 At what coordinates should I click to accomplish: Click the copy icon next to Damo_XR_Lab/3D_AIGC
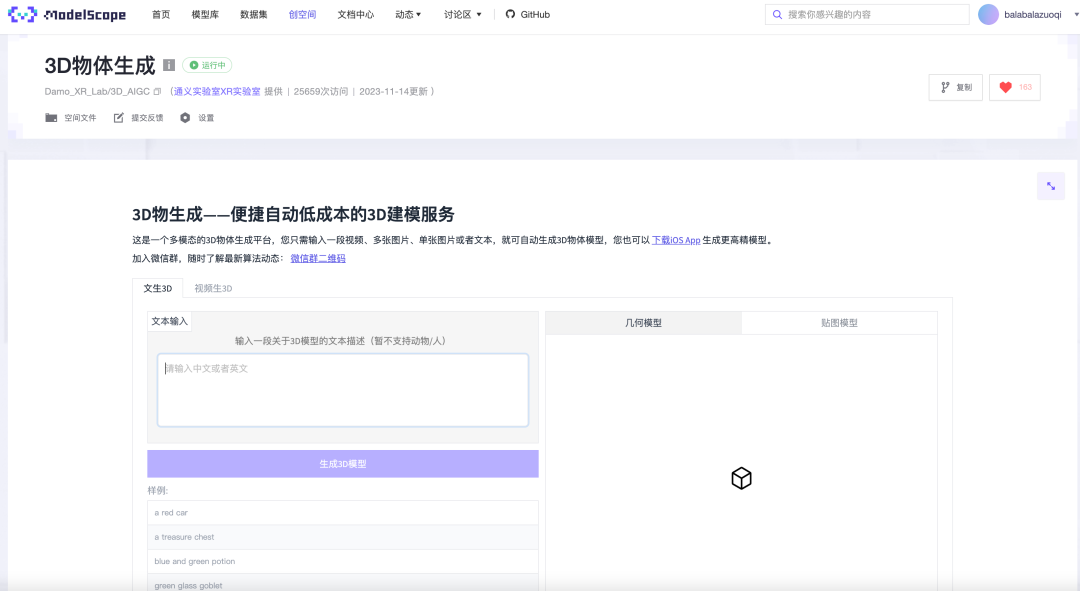(x=157, y=91)
